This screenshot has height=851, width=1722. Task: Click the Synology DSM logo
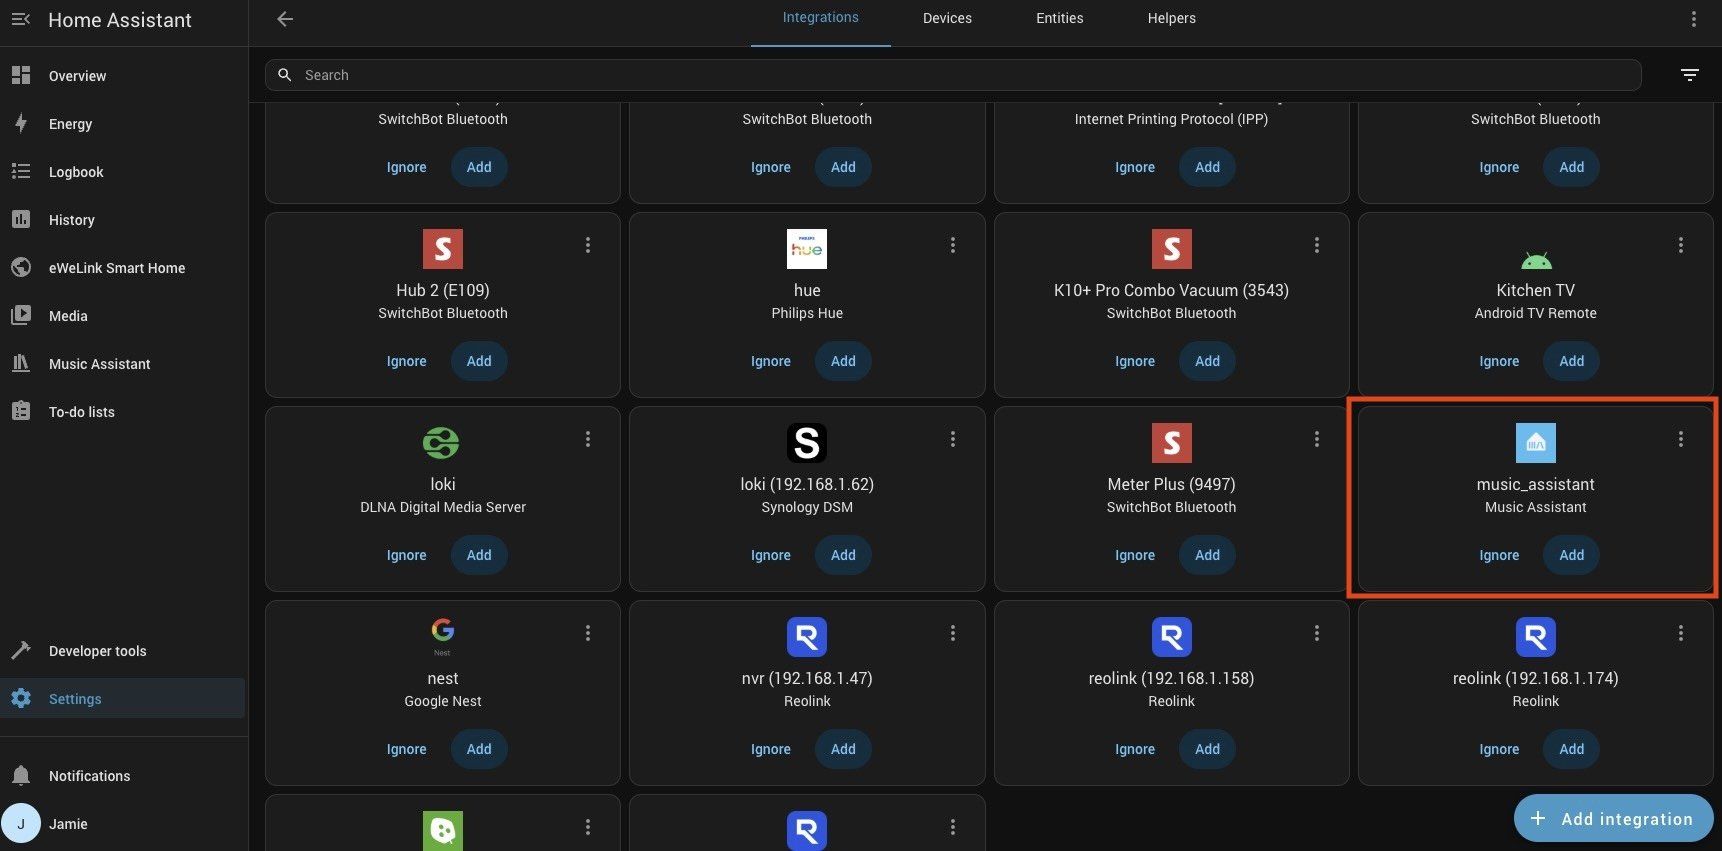click(x=807, y=443)
